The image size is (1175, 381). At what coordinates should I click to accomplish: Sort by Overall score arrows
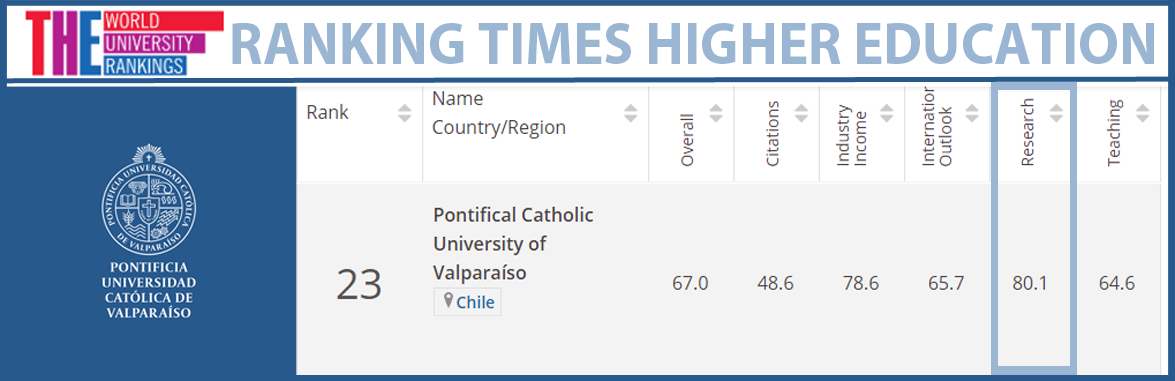(x=716, y=113)
